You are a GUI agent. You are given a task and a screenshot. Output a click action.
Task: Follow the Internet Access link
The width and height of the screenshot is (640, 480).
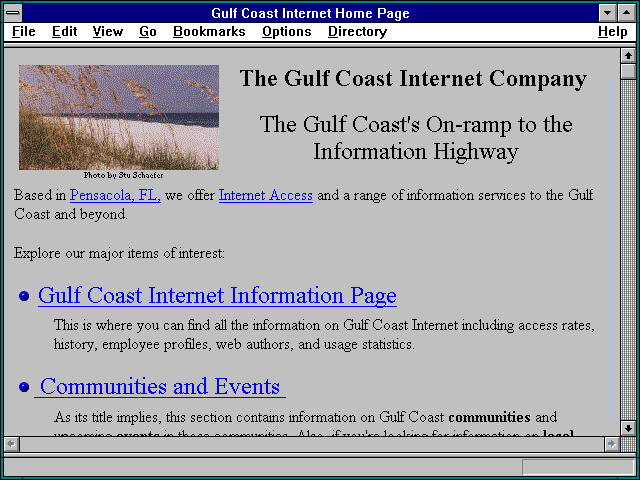[266, 195]
